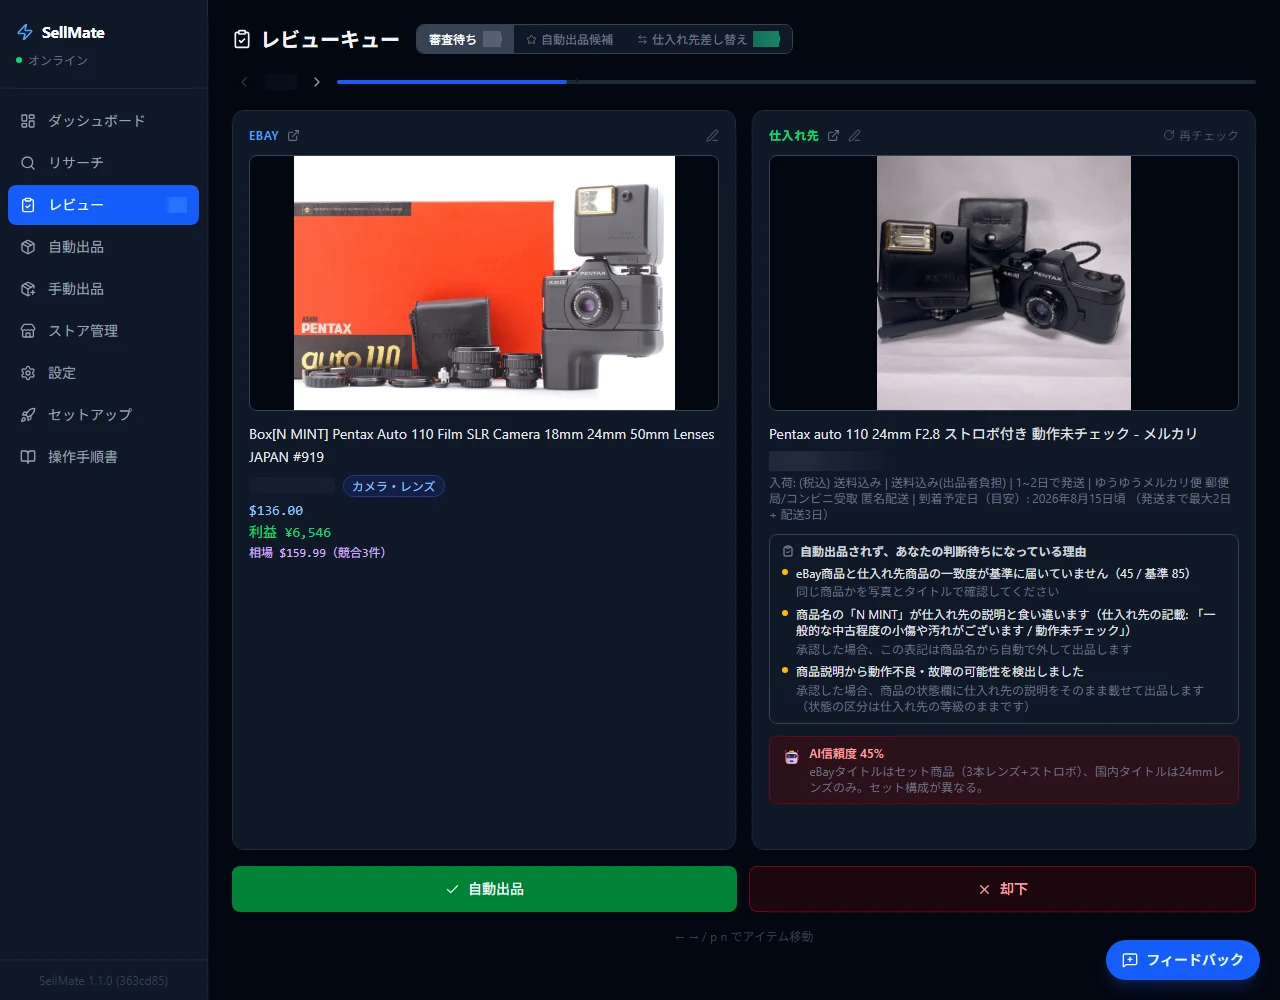The image size is (1280, 1000).
Task: Open 操作手順書 in the sidebar
Action: [103, 457]
